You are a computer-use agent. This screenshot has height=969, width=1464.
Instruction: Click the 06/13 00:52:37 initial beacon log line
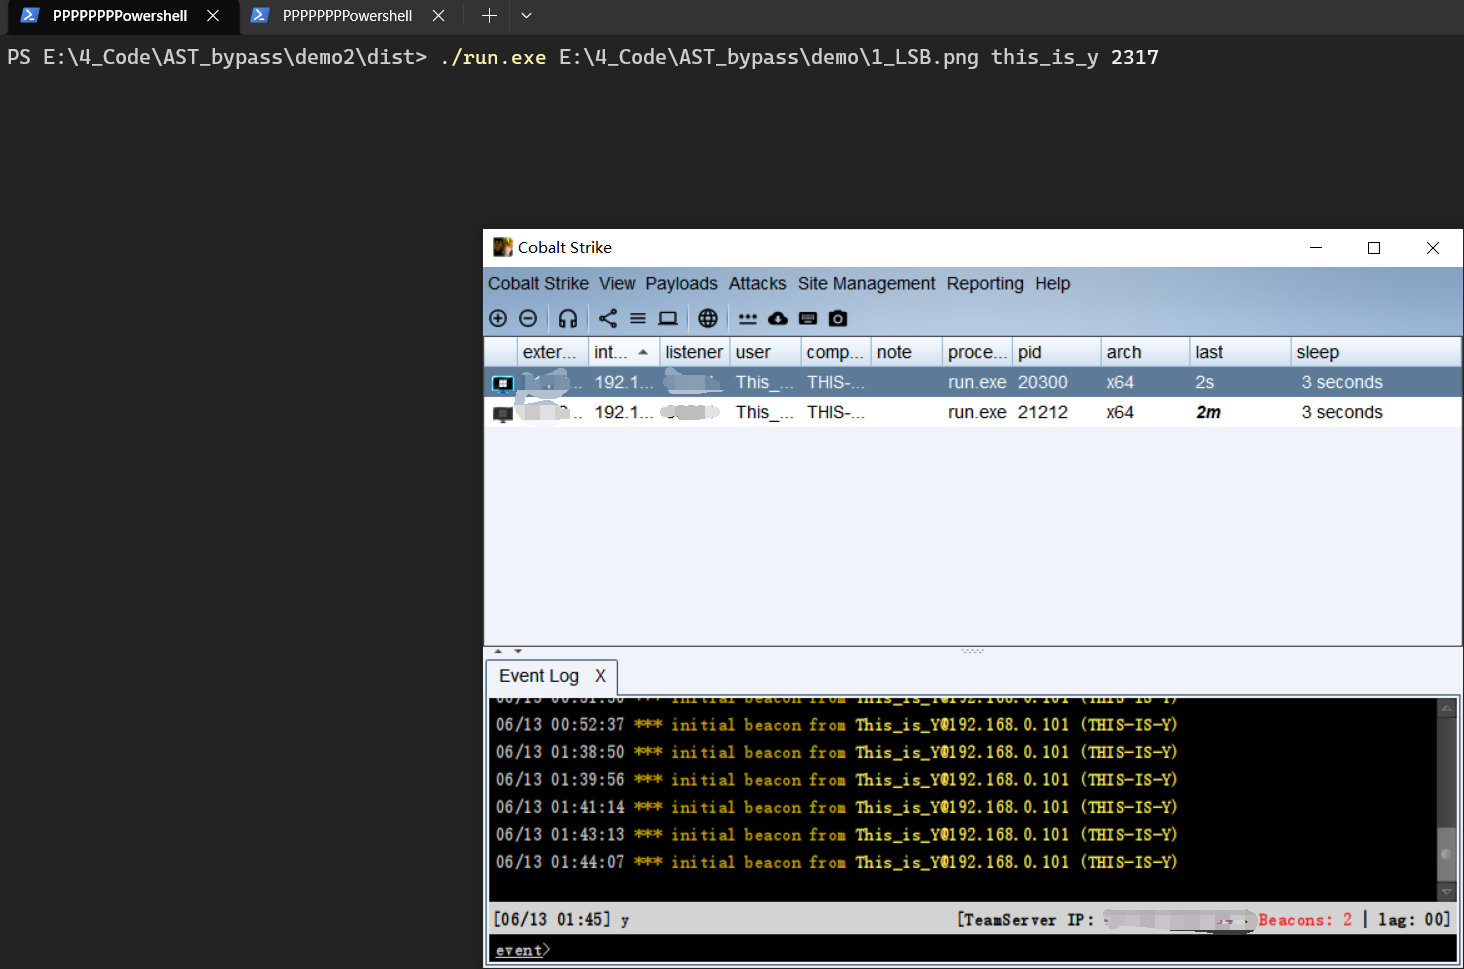tap(836, 724)
